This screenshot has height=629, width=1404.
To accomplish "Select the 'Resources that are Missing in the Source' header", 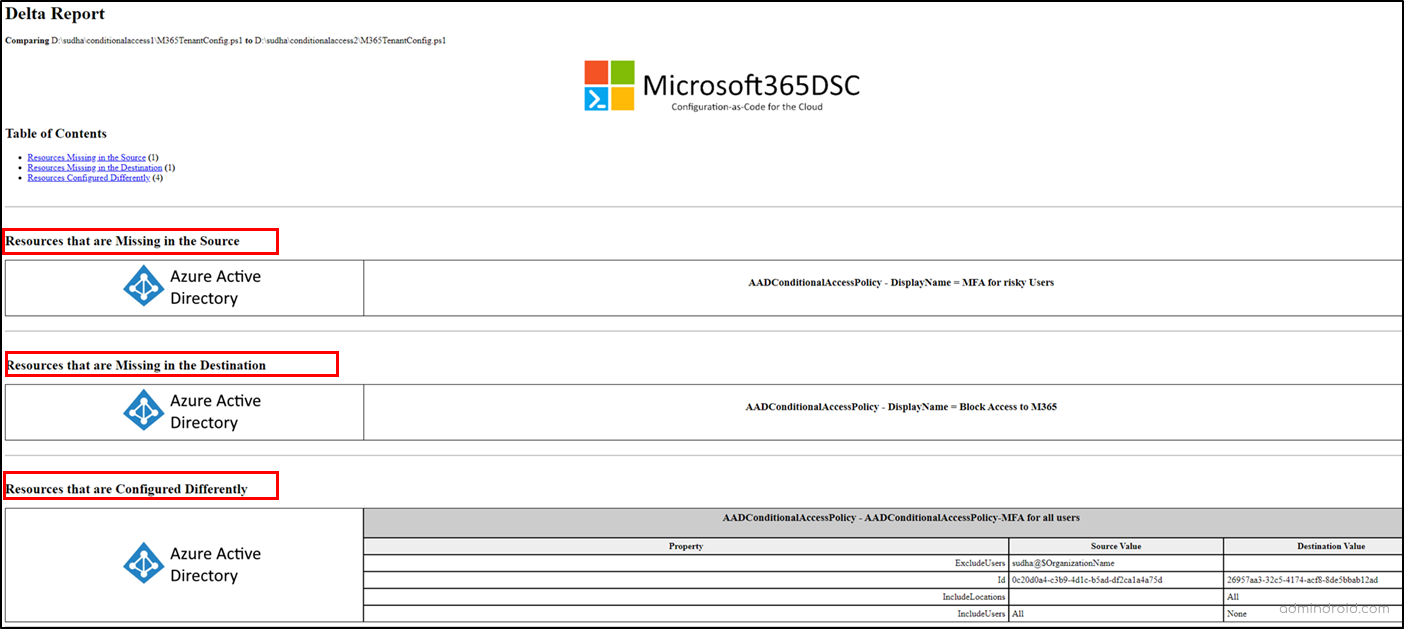I will point(122,241).
